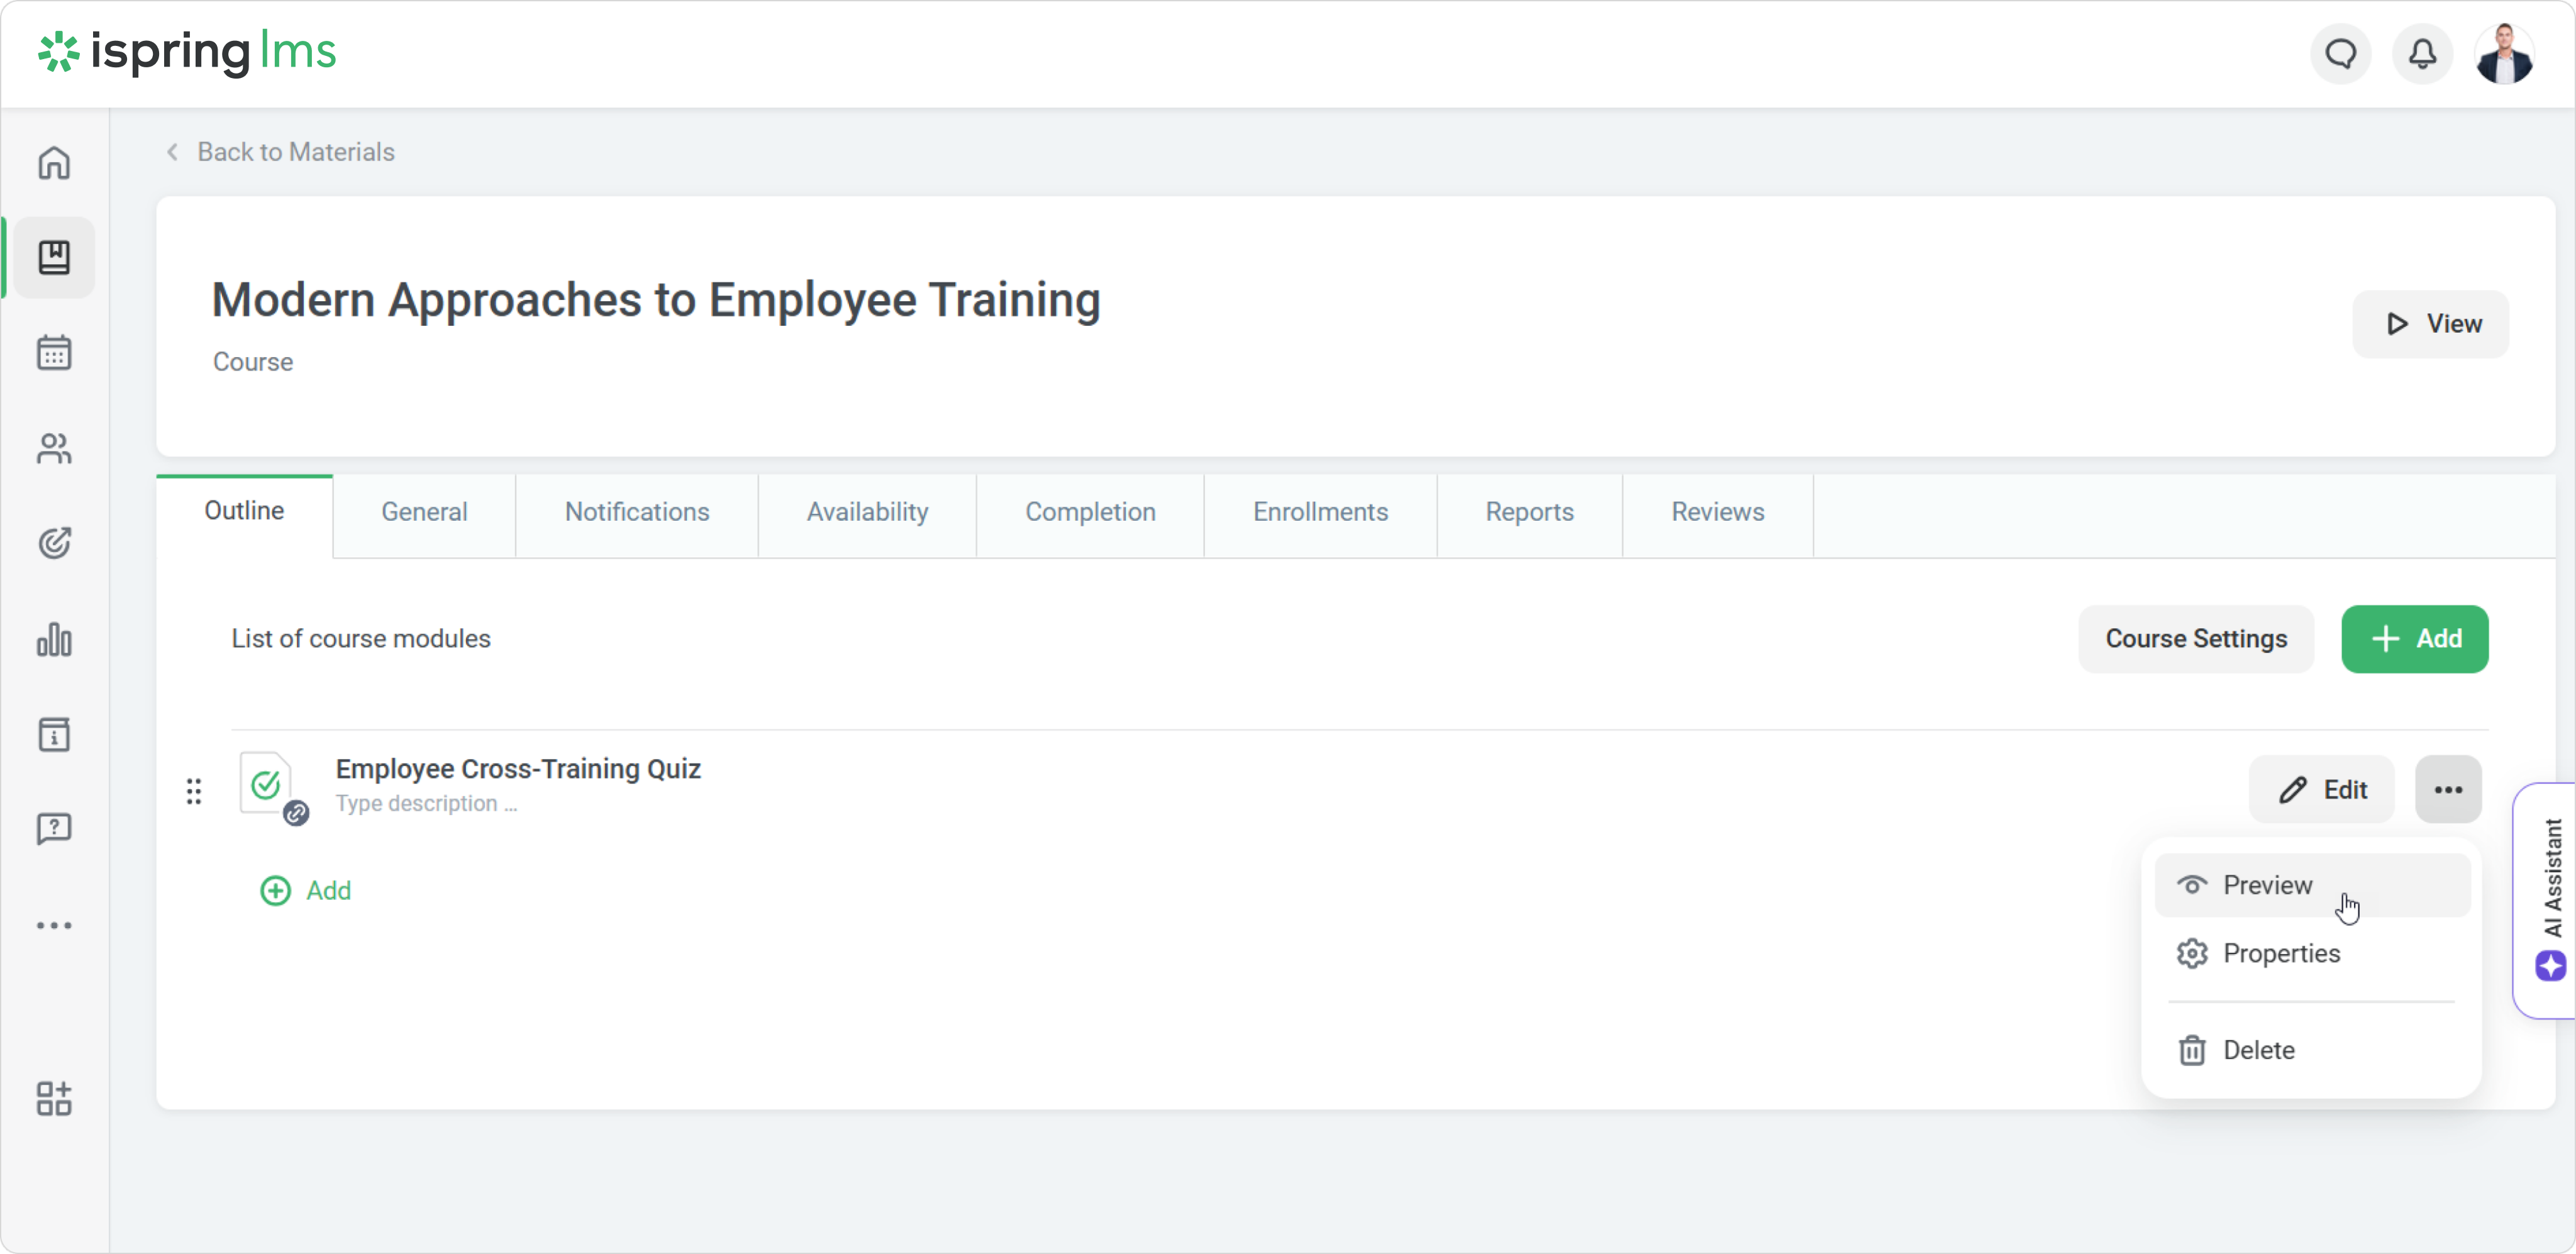2576x1254 pixels.
Task: Click the goal target sidebar icon
Action: (x=54, y=543)
